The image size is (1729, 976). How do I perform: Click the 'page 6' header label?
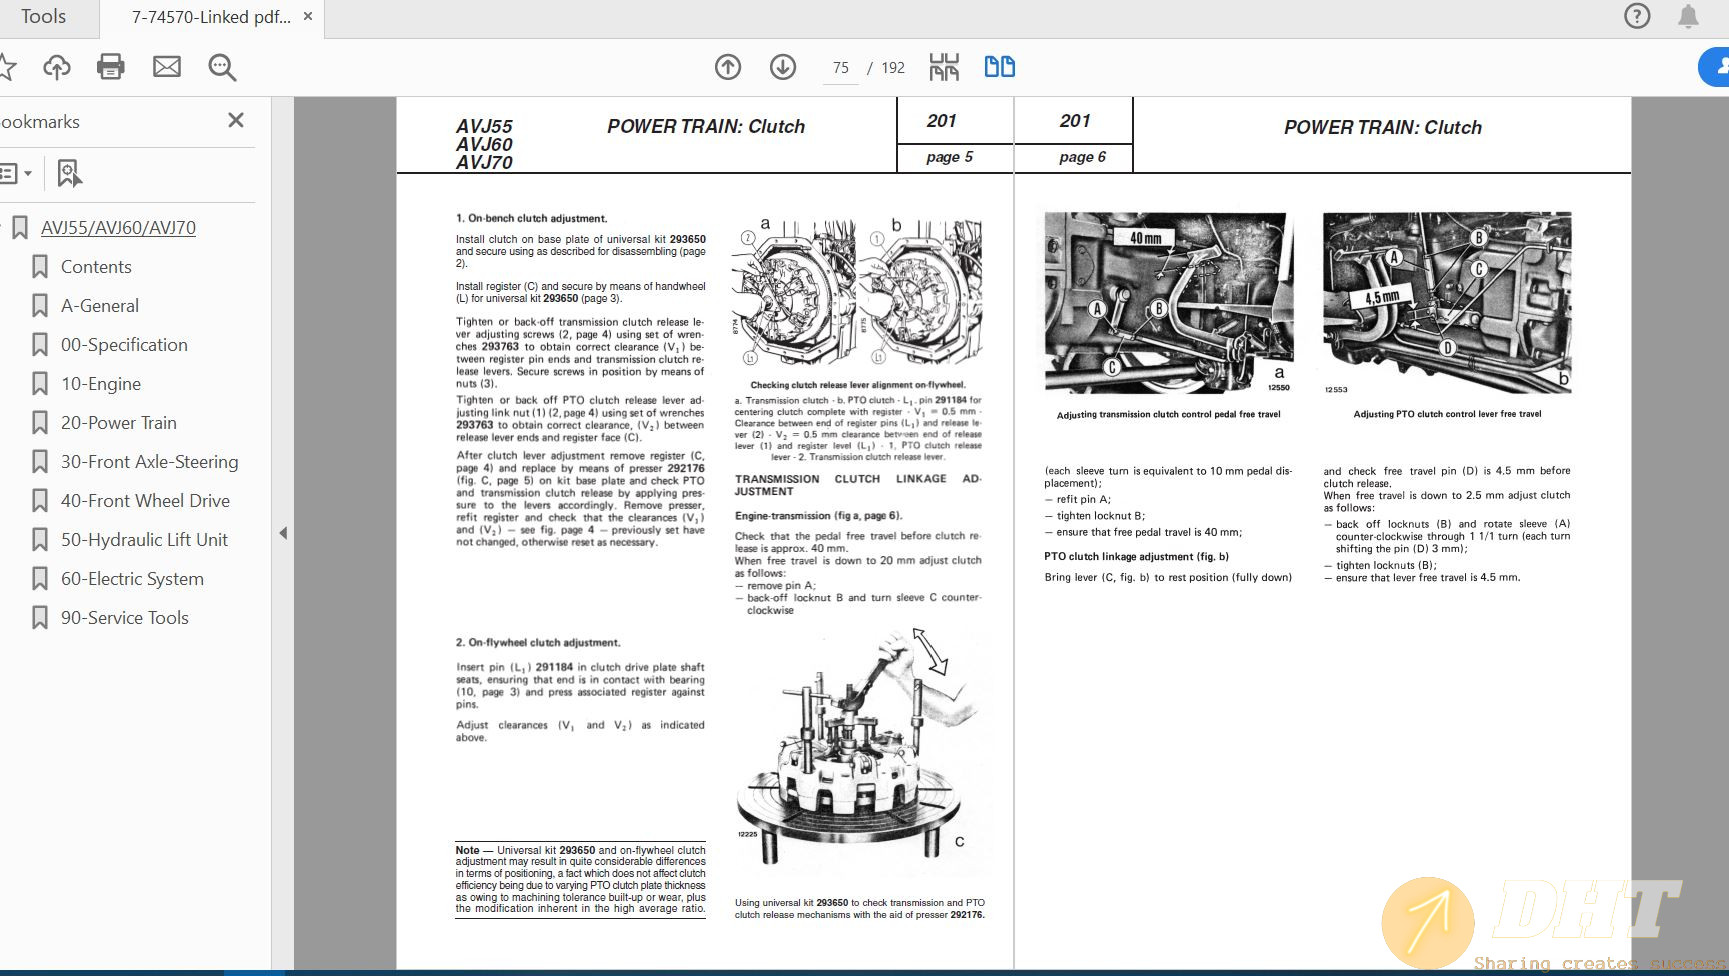click(1082, 157)
